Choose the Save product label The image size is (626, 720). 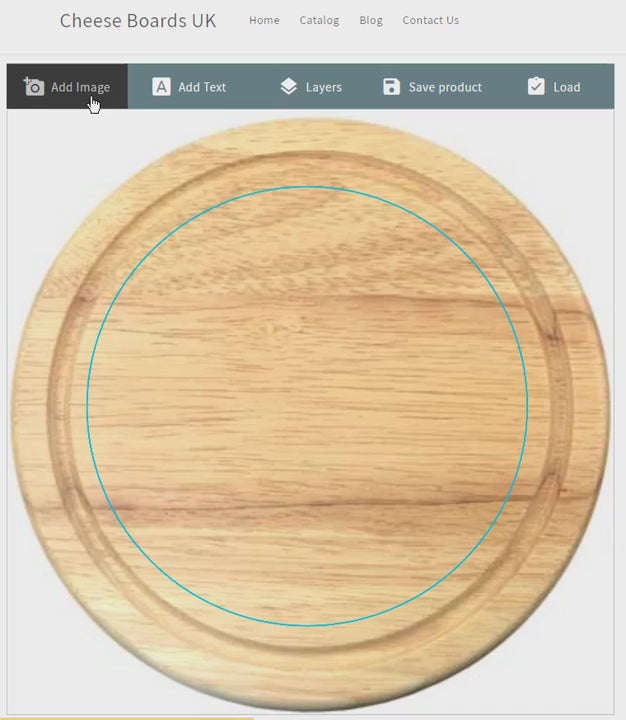coord(445,87)
